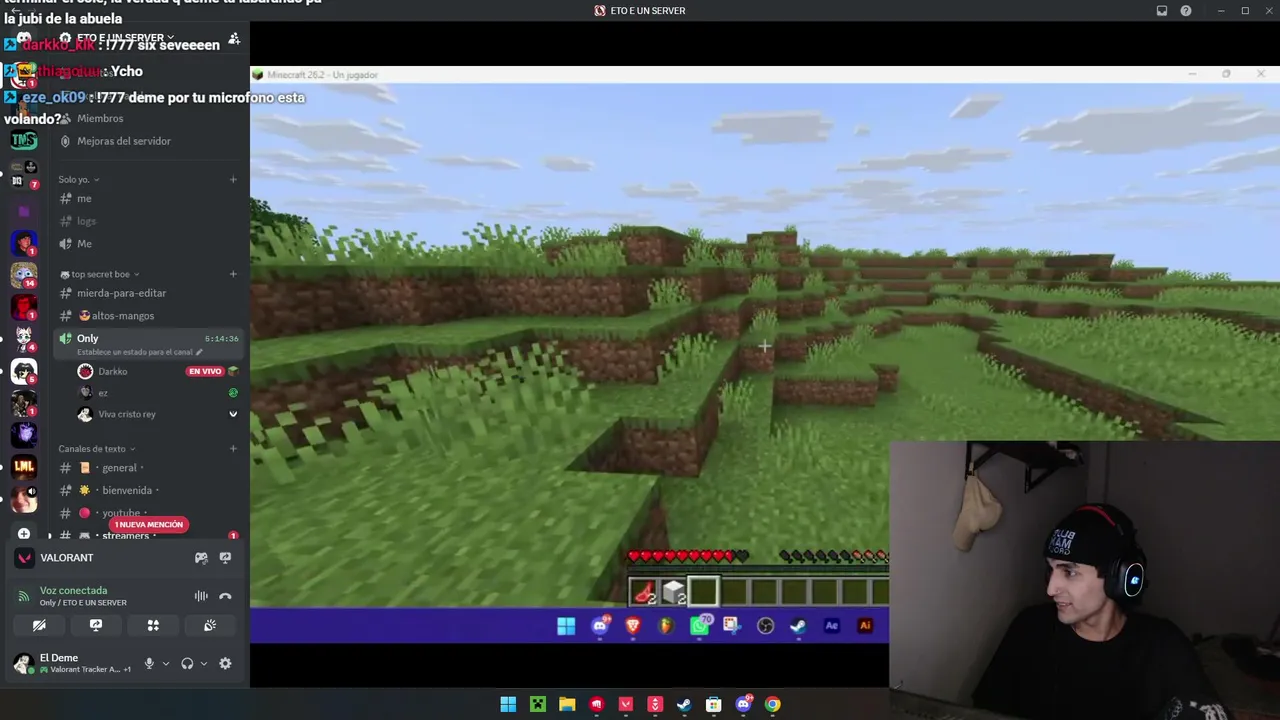Viewport: 1280px width, 720px height.
Task: Open FL Studio in the streamed taskbar
Action: click(x=666, y=626)
